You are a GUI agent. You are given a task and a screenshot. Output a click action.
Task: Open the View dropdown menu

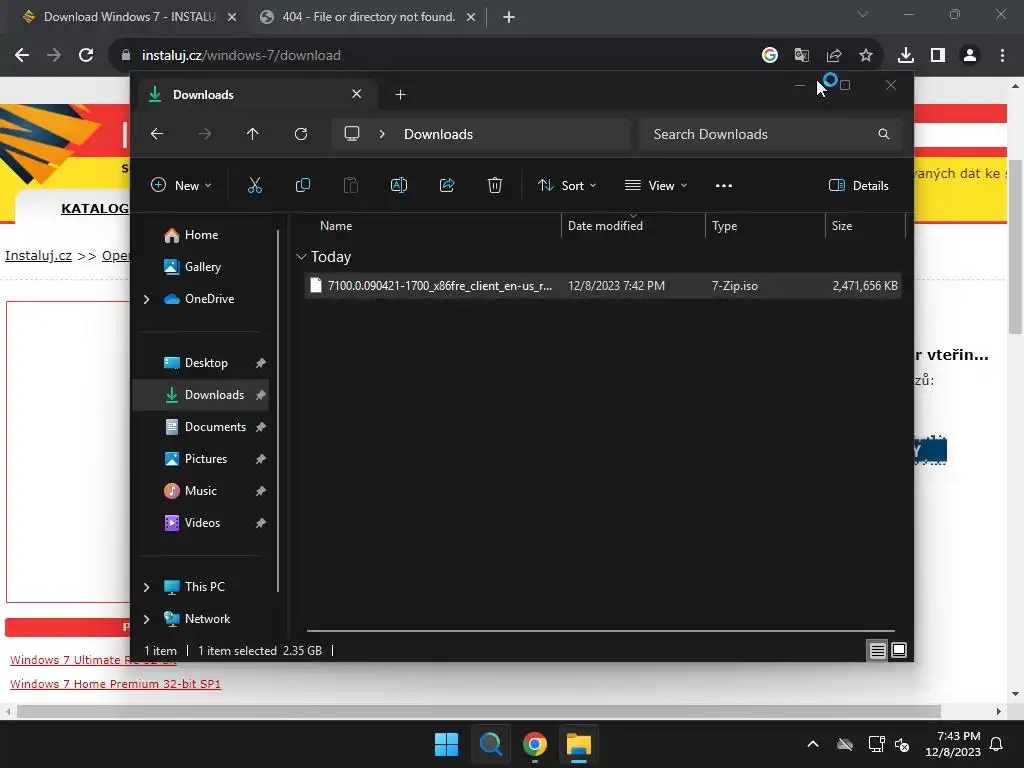pyautogui.click(x=656, y=185)
